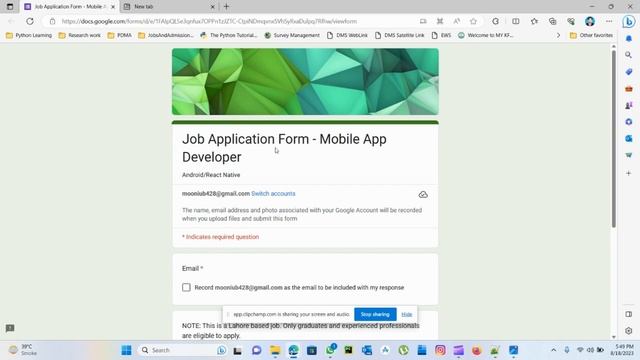Viewport: 640px width, 360px height.
Task: Open the sidebar shopping tag icon
Action: tap(629, 72)
